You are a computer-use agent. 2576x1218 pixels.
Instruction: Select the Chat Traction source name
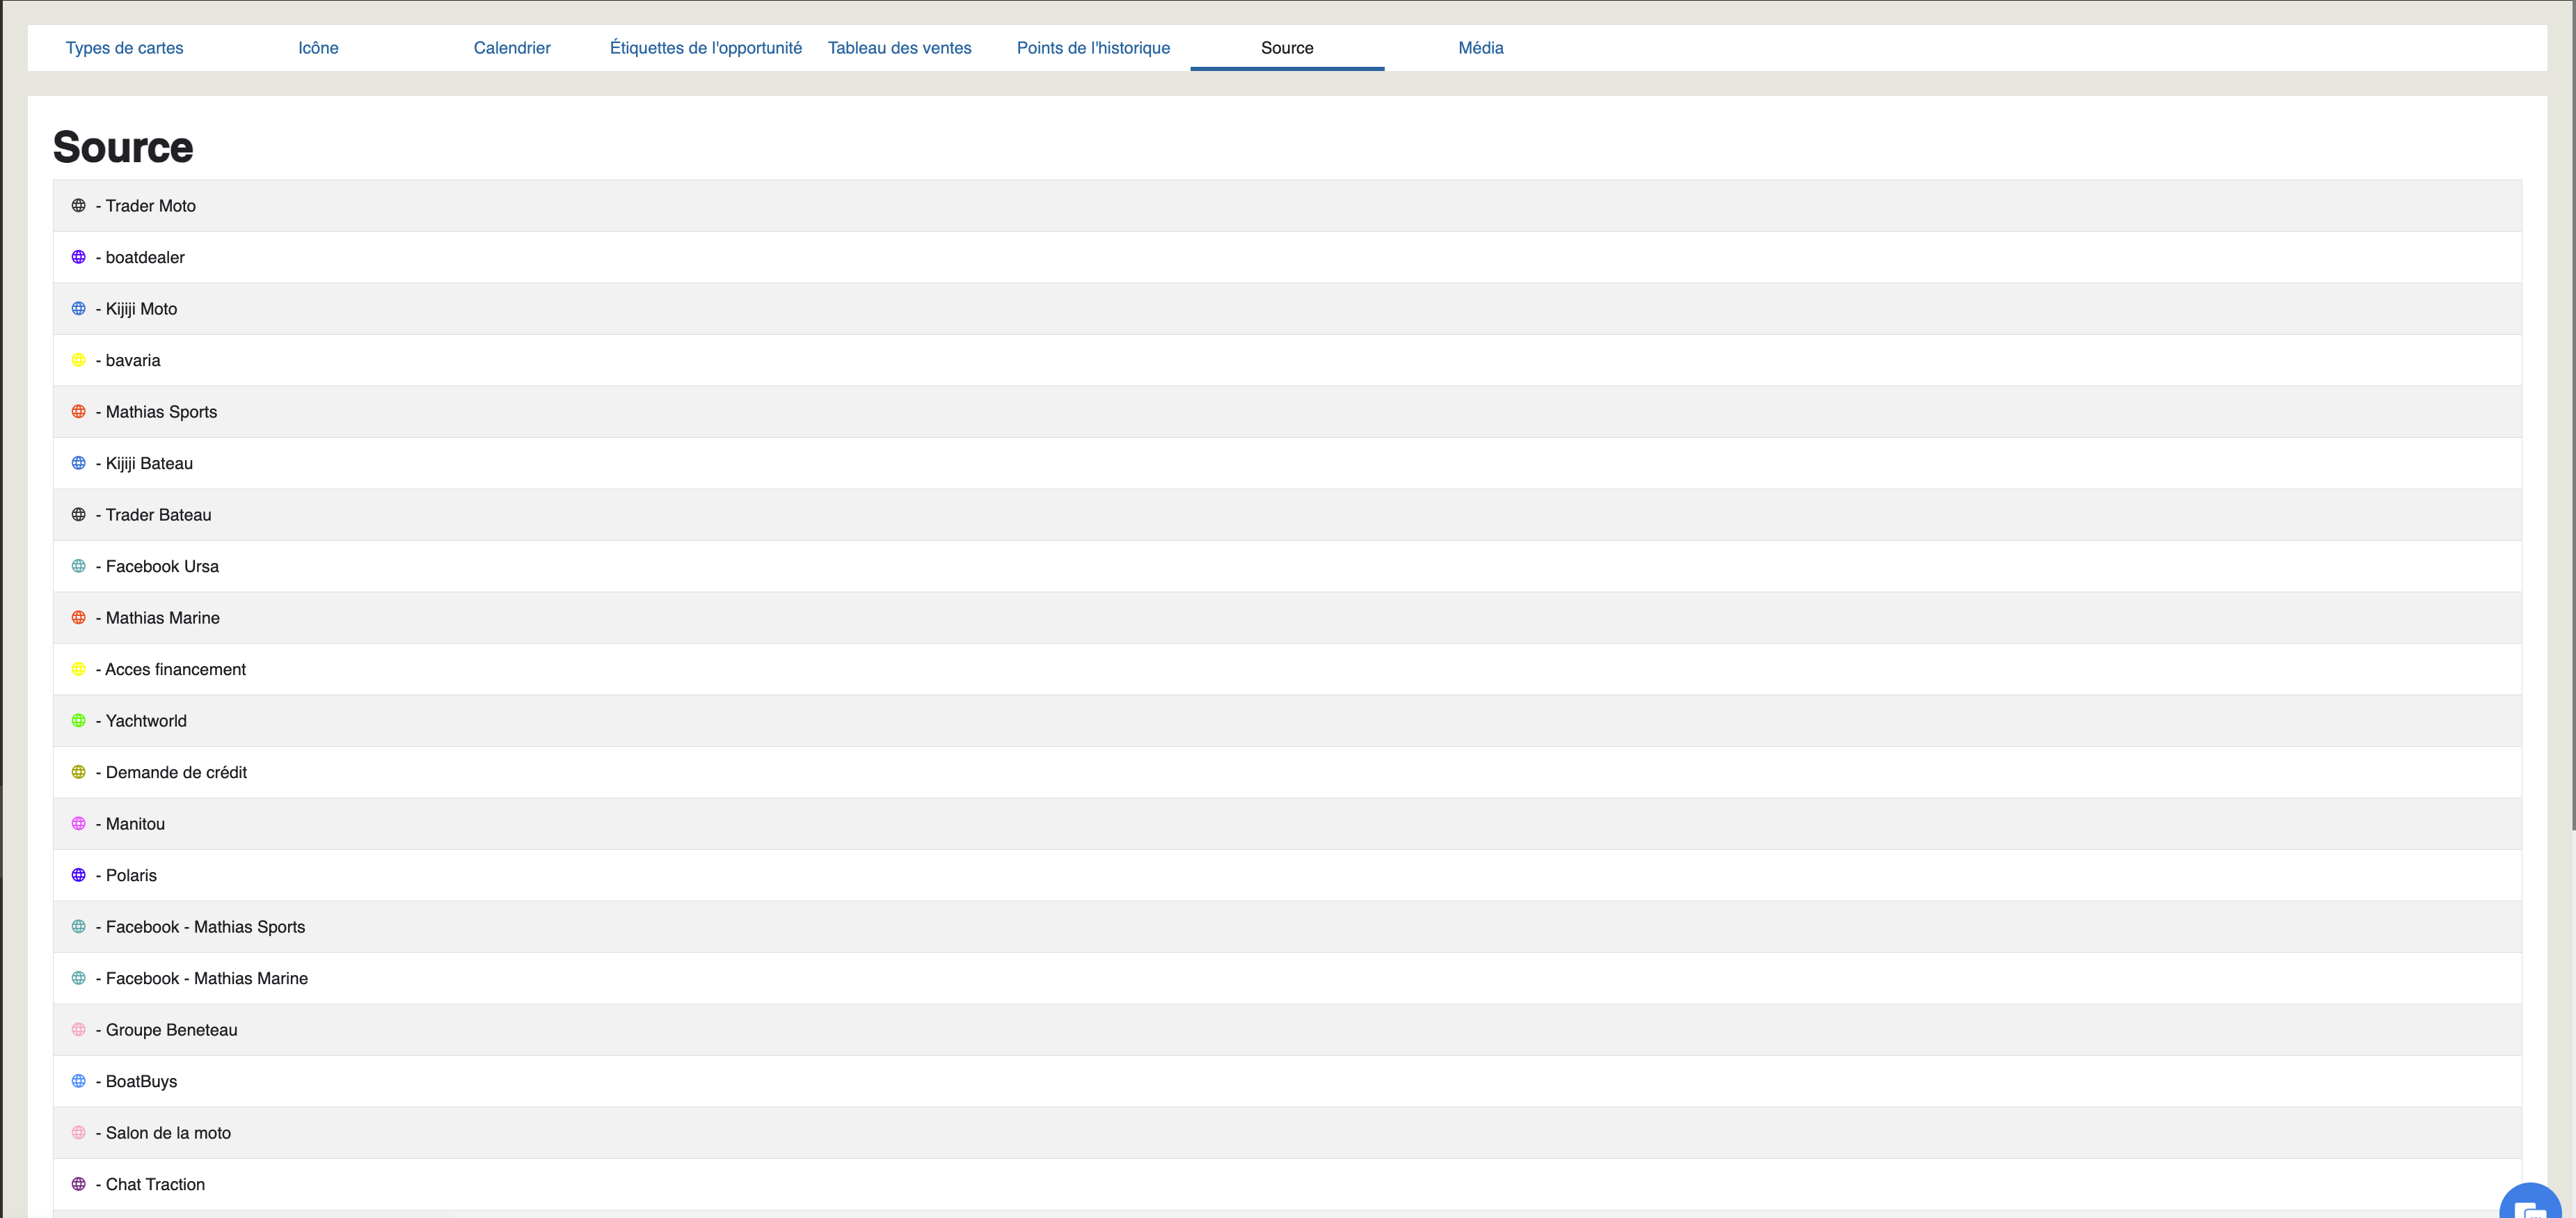pyautogui.click(x=155, y=1184)
